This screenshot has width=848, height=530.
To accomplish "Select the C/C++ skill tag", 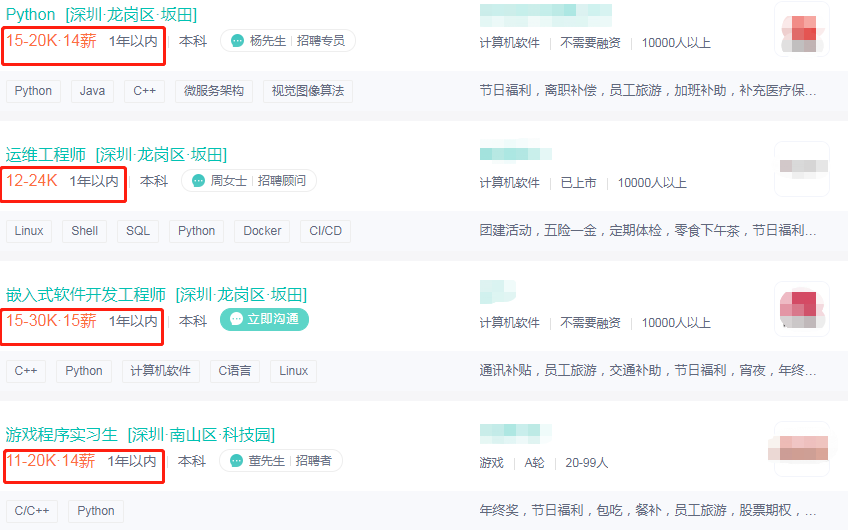I will point(32,511).
